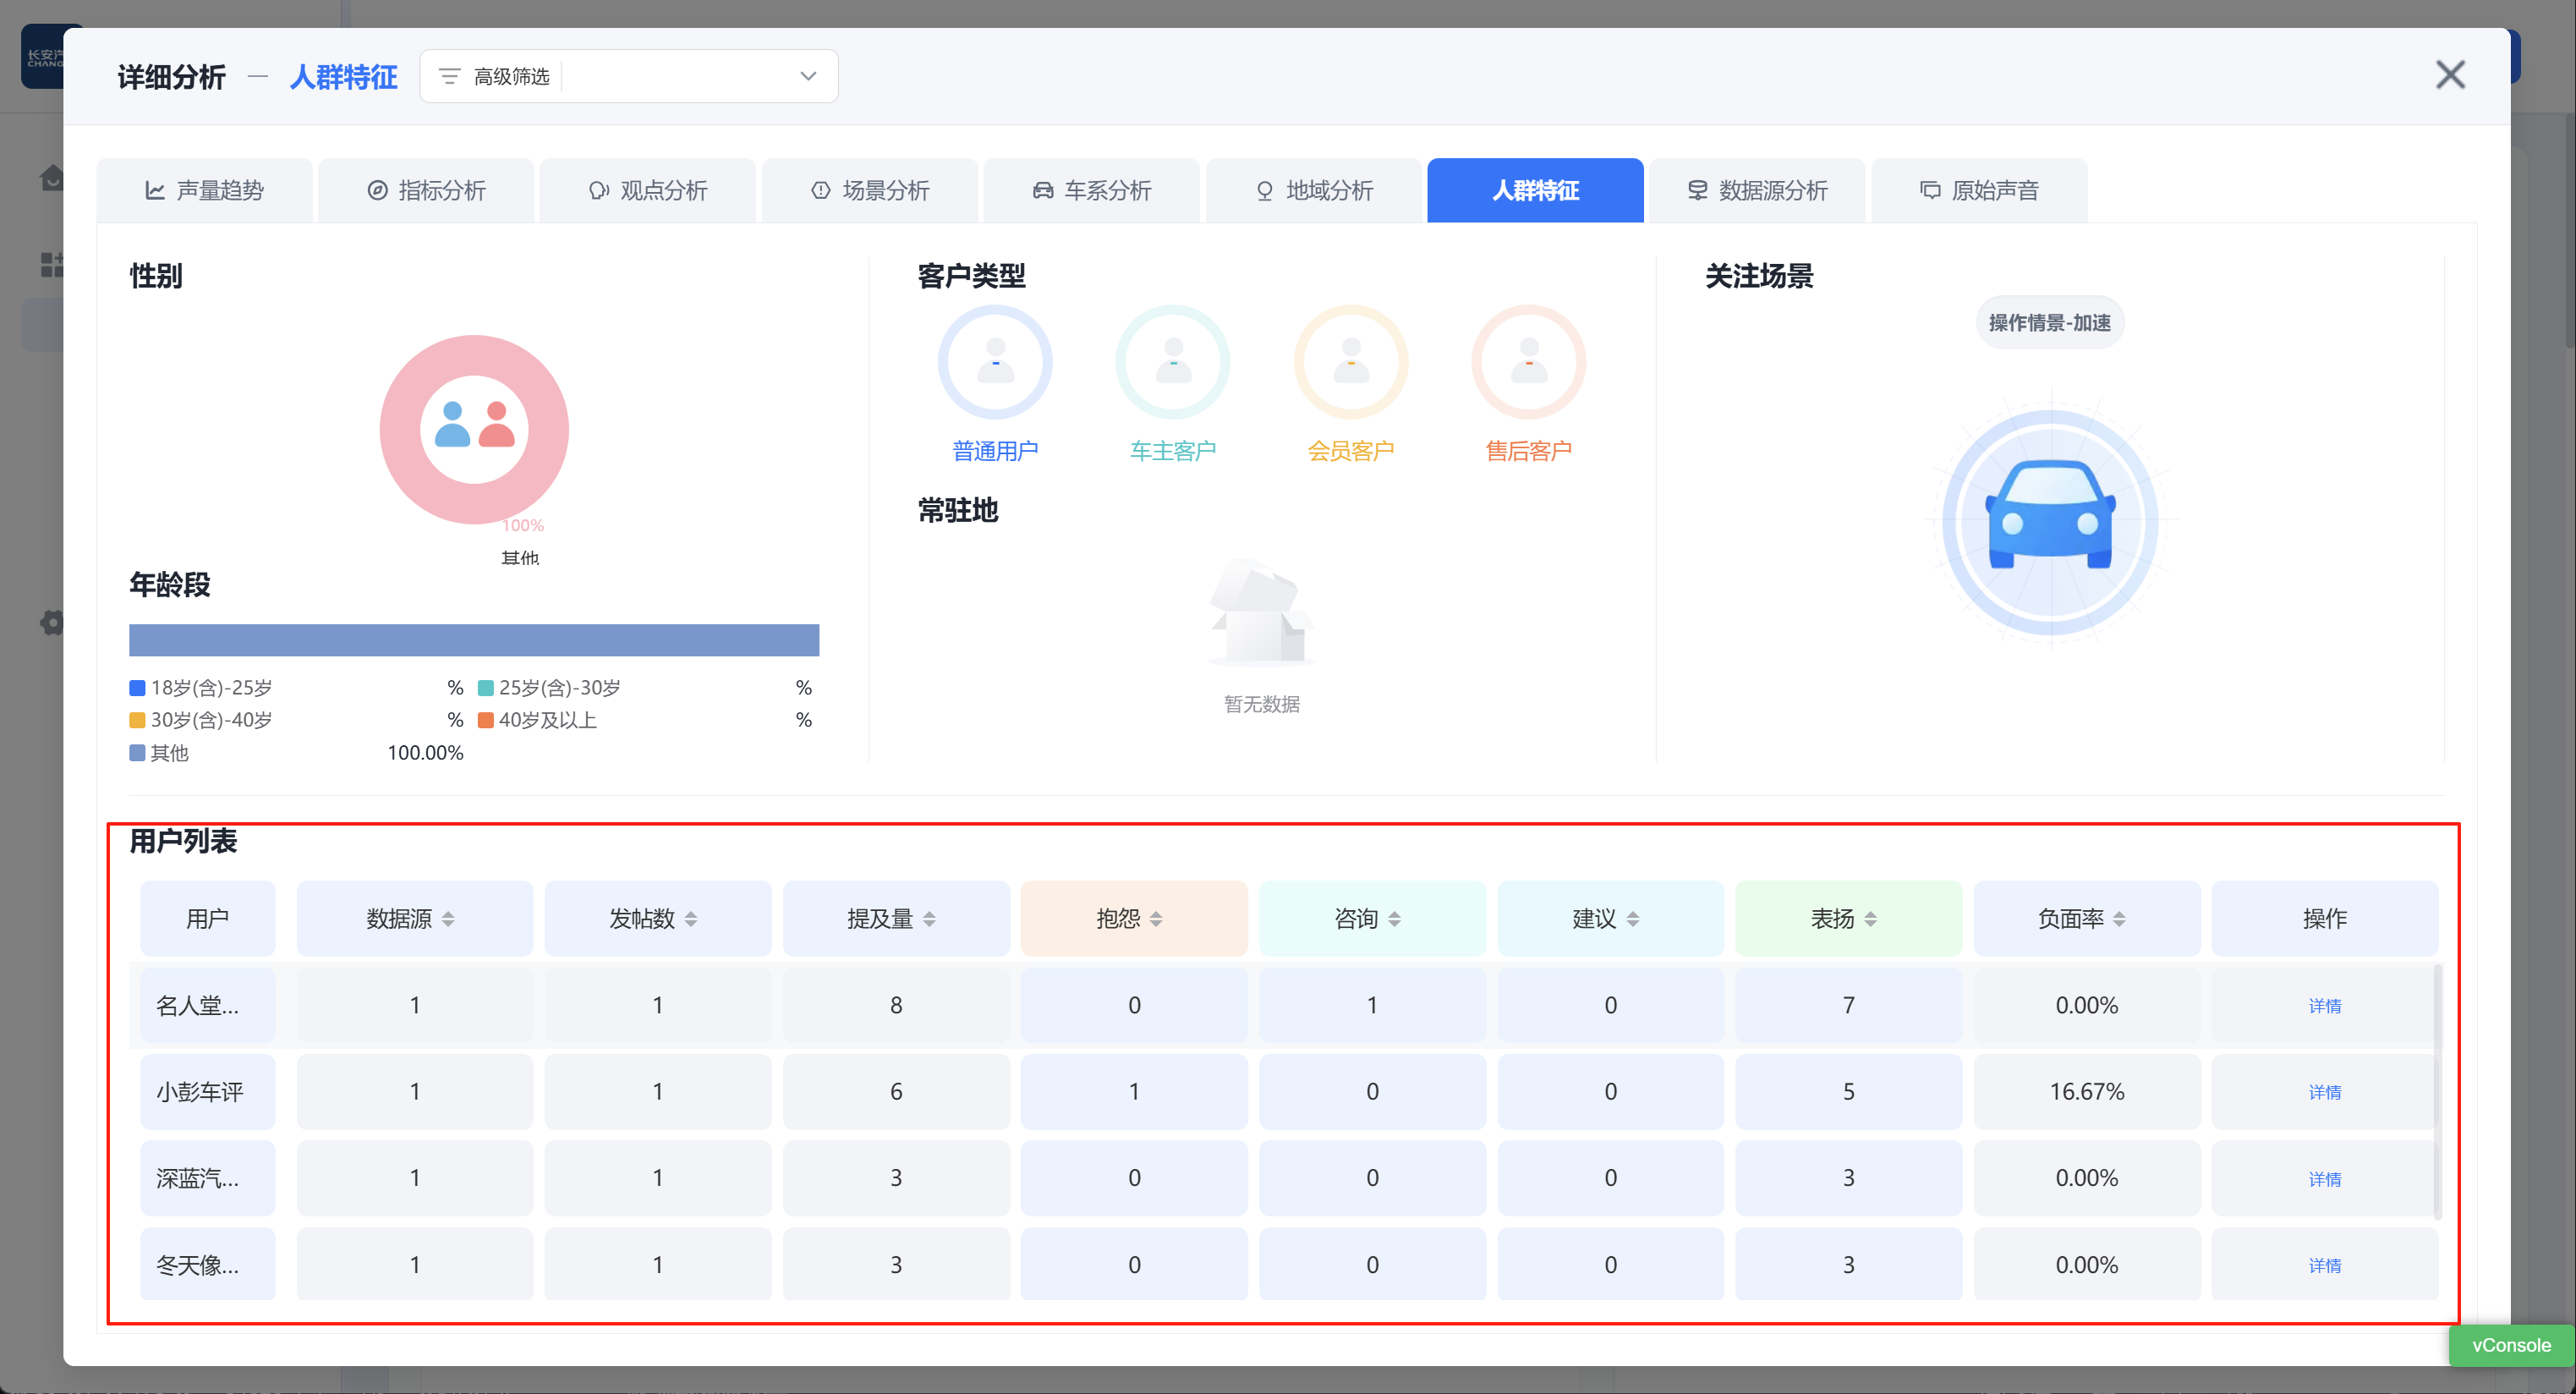Screen dimensions: 2576x1394
Task: Toggle 18岁(含)-25岁 legend item
Action: coord(211,688)
